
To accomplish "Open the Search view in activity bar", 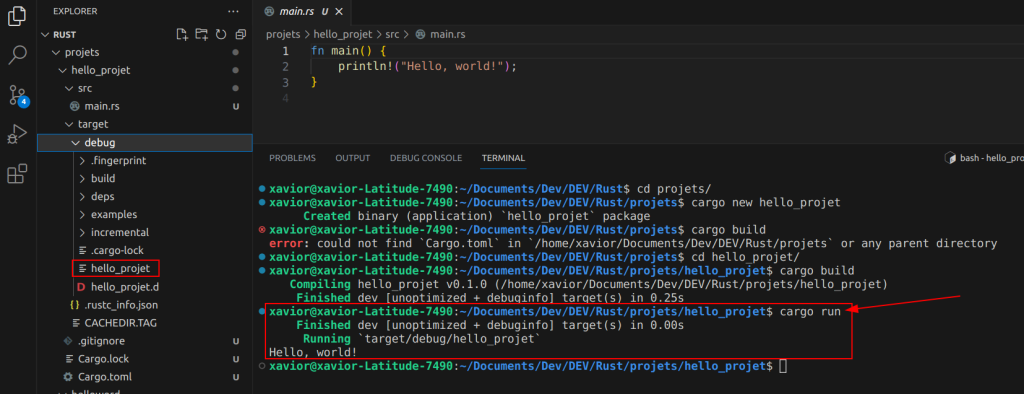I will click(x=17, y=55).
